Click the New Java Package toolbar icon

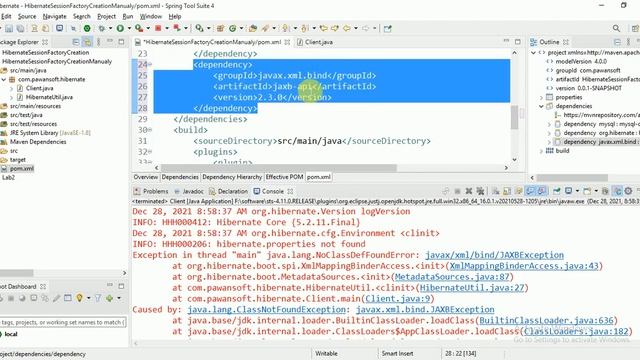click(220, 28)
